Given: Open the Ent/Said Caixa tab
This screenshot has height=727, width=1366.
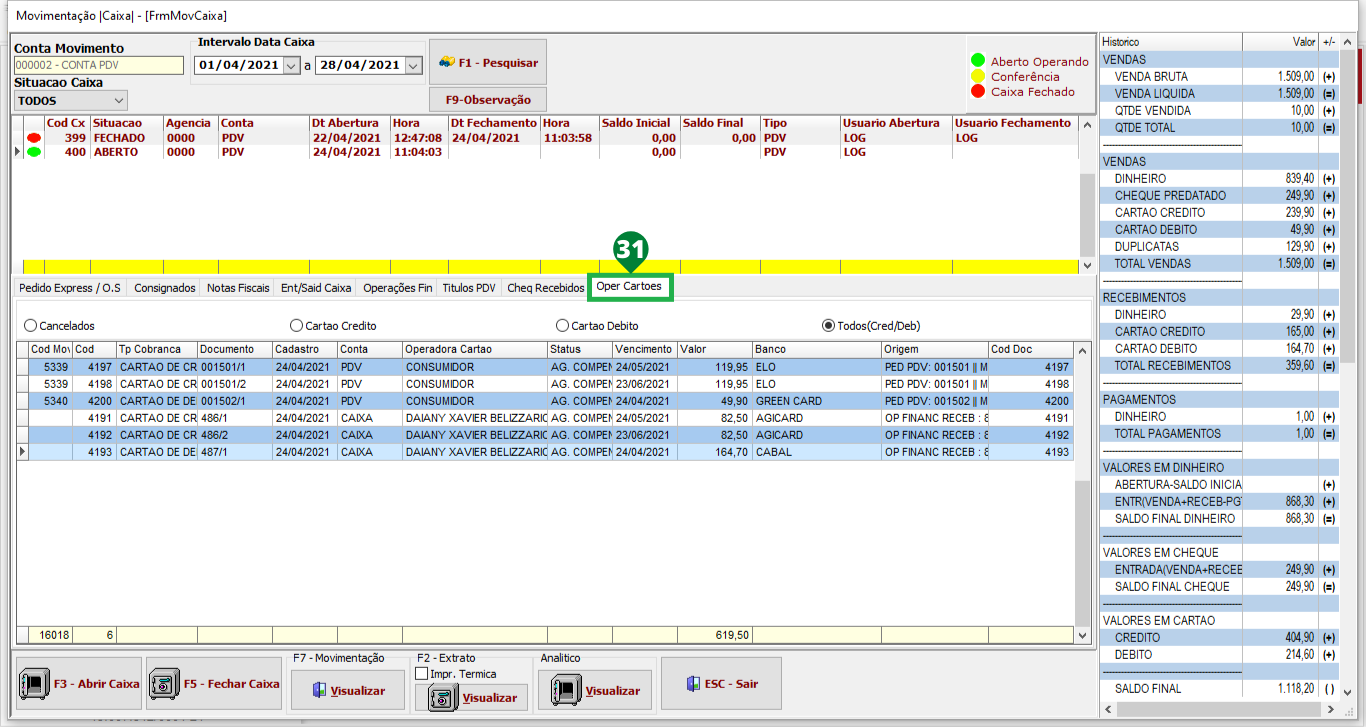Looking at the screenshot, I should 316,288.
